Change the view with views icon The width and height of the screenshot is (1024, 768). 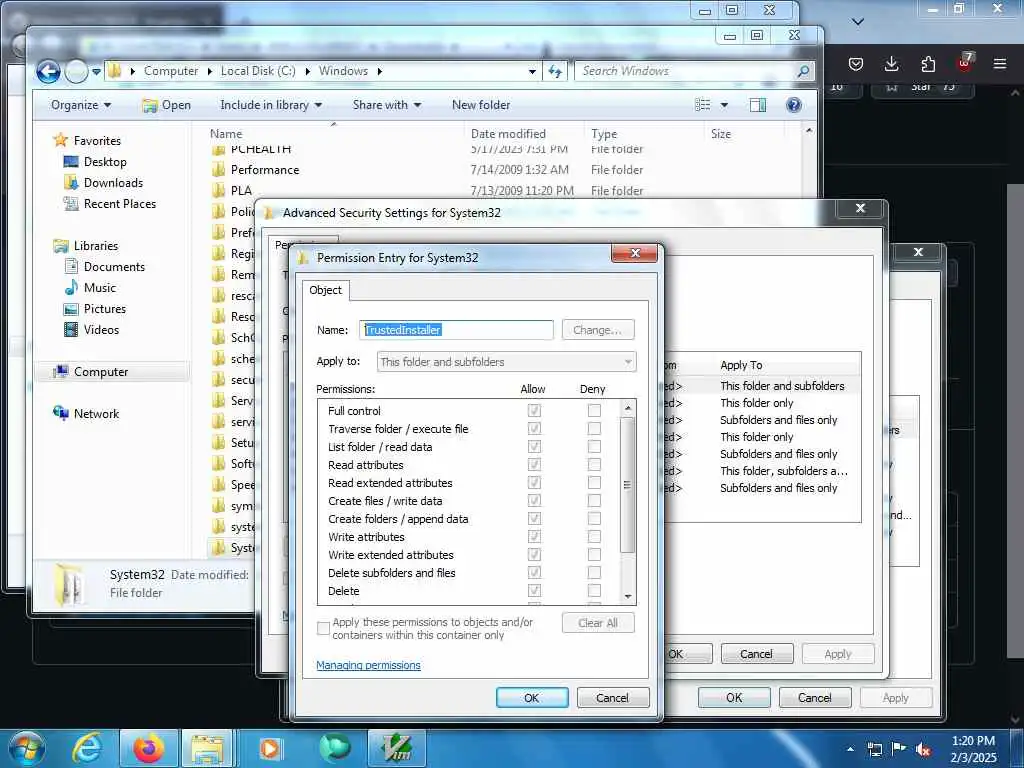tap(703, 105)
